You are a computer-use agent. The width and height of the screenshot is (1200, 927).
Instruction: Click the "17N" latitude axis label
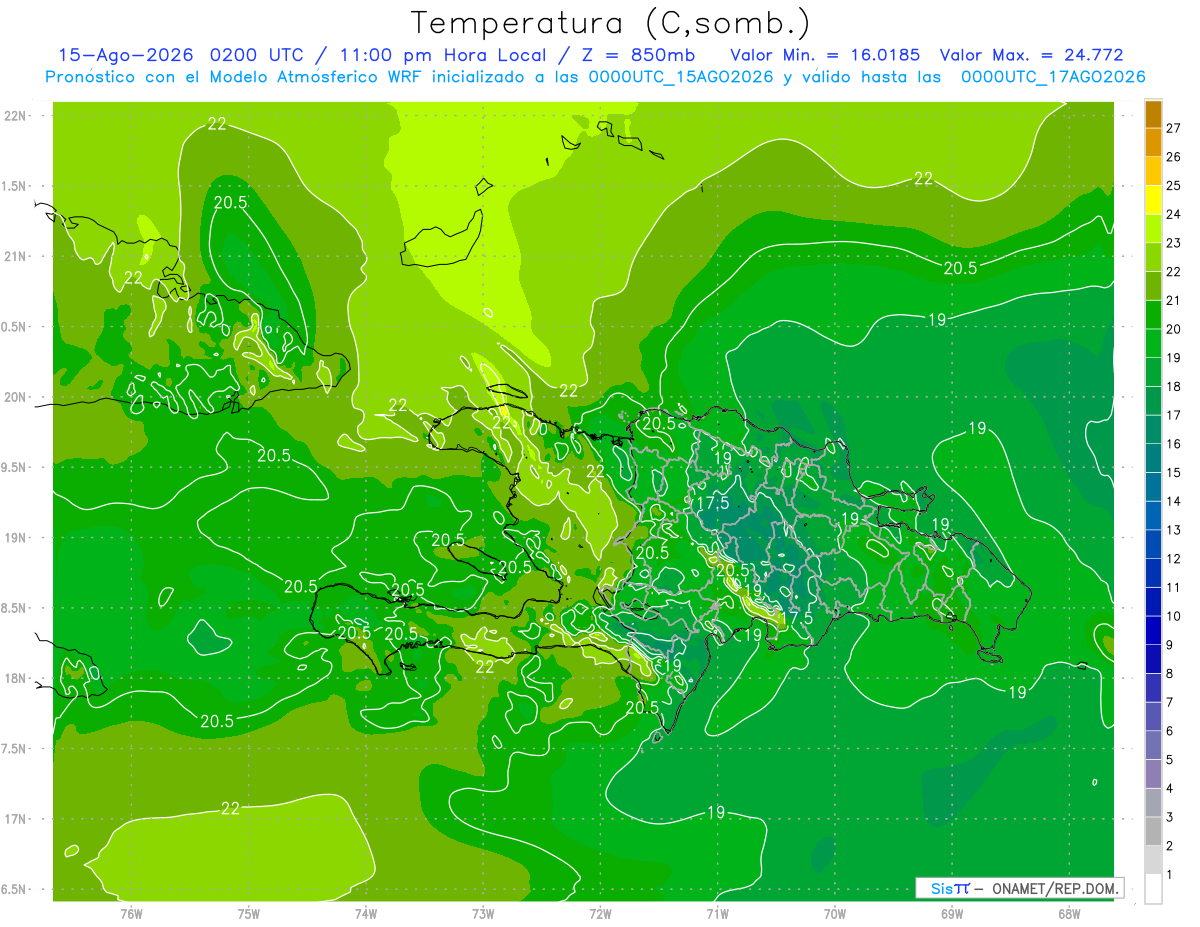(16, 819)
